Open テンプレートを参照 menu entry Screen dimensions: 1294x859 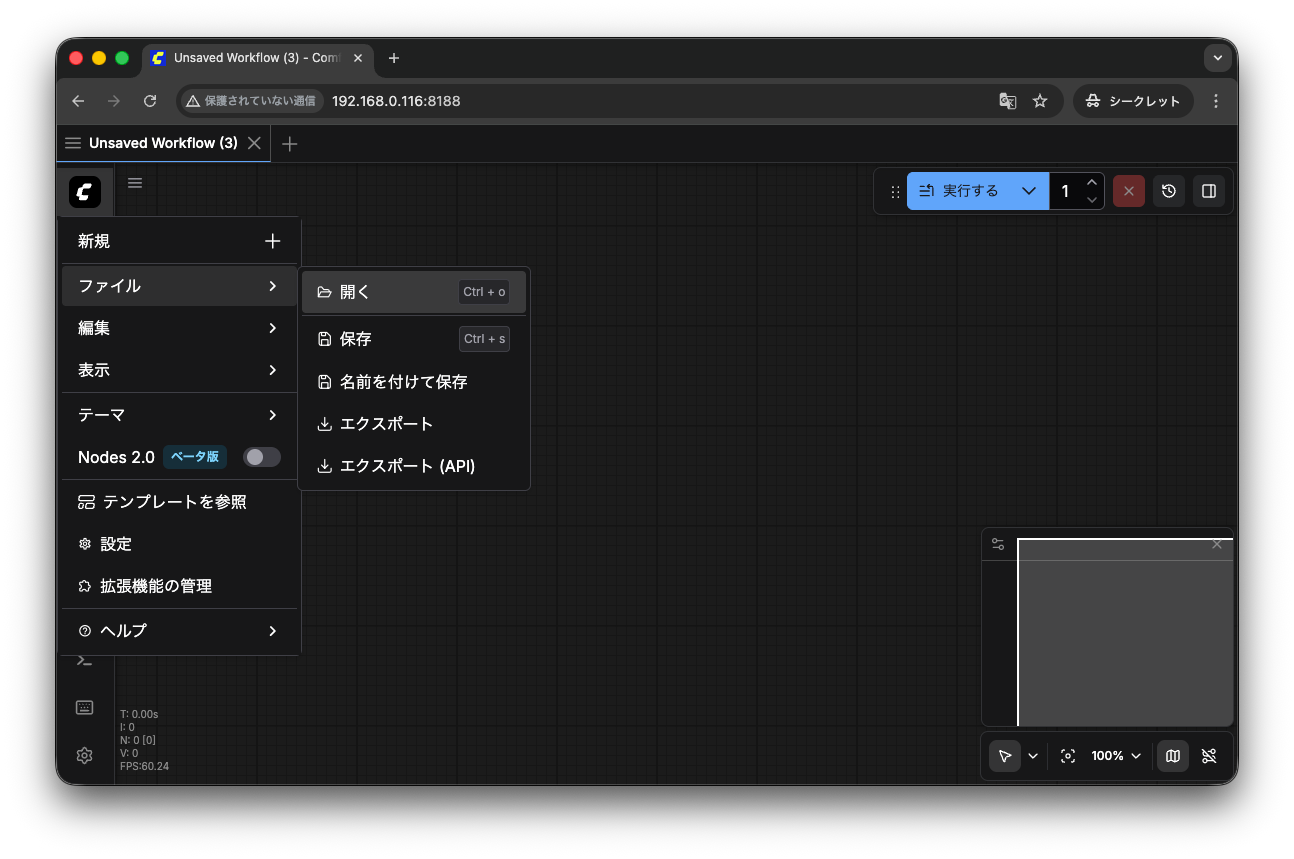pyautogui.click(x=180, y=502)
